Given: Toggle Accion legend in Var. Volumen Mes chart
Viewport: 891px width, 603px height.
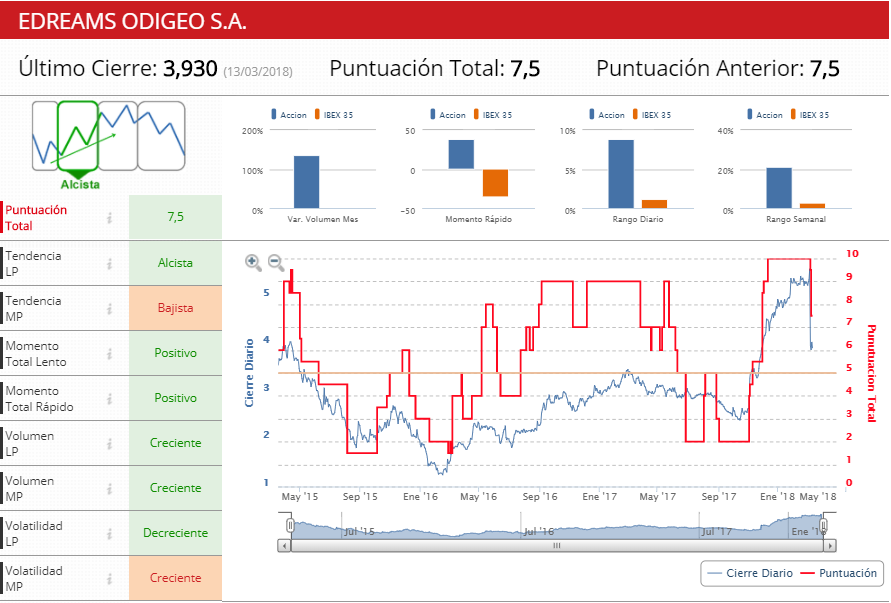Looking at the screenshot, I should point(289,115).
